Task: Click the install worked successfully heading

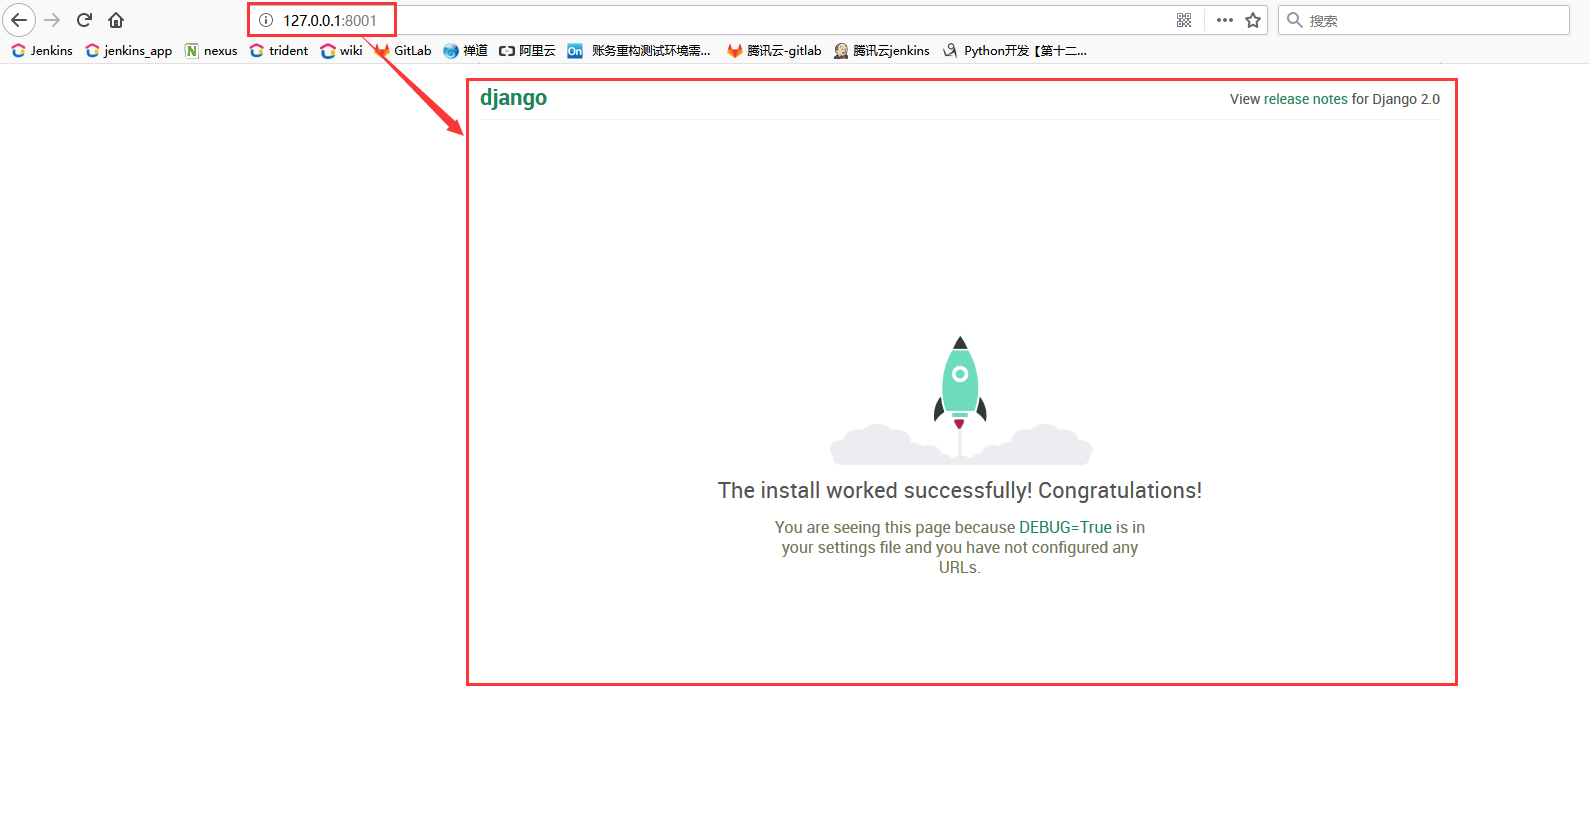Action: [960, 490]
